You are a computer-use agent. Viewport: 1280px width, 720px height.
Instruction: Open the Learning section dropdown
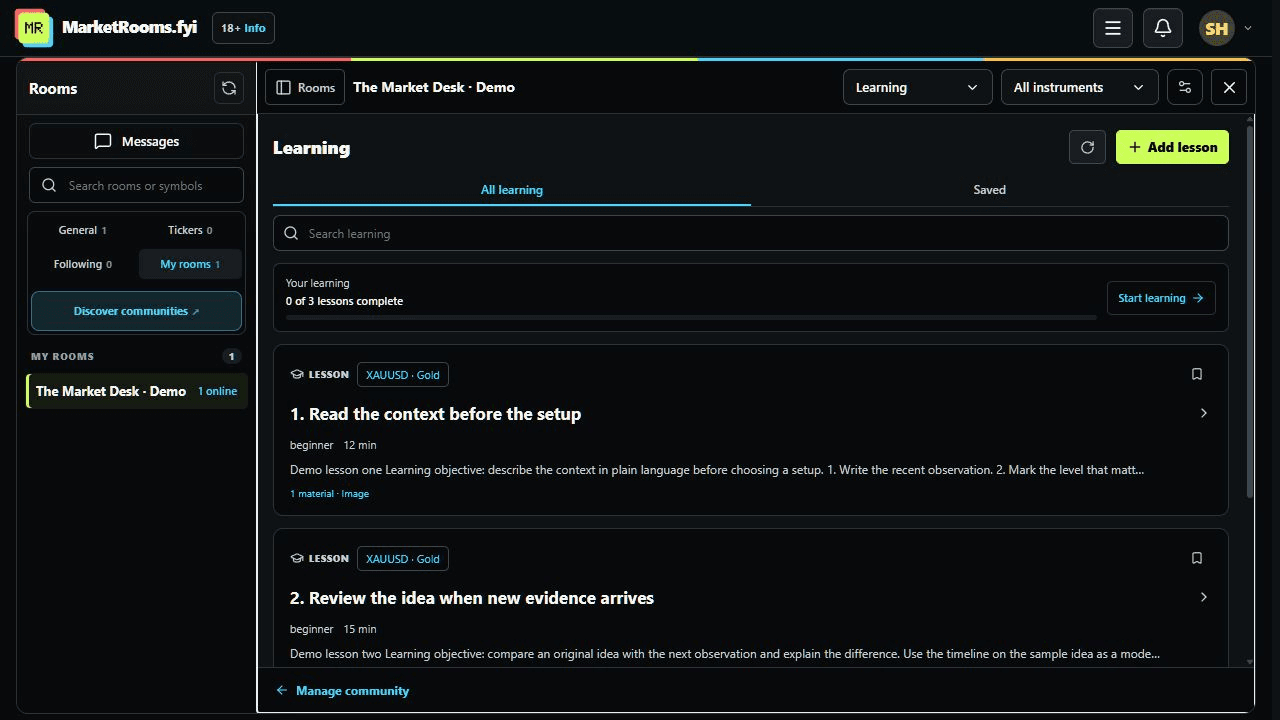[x=917, y=87]
